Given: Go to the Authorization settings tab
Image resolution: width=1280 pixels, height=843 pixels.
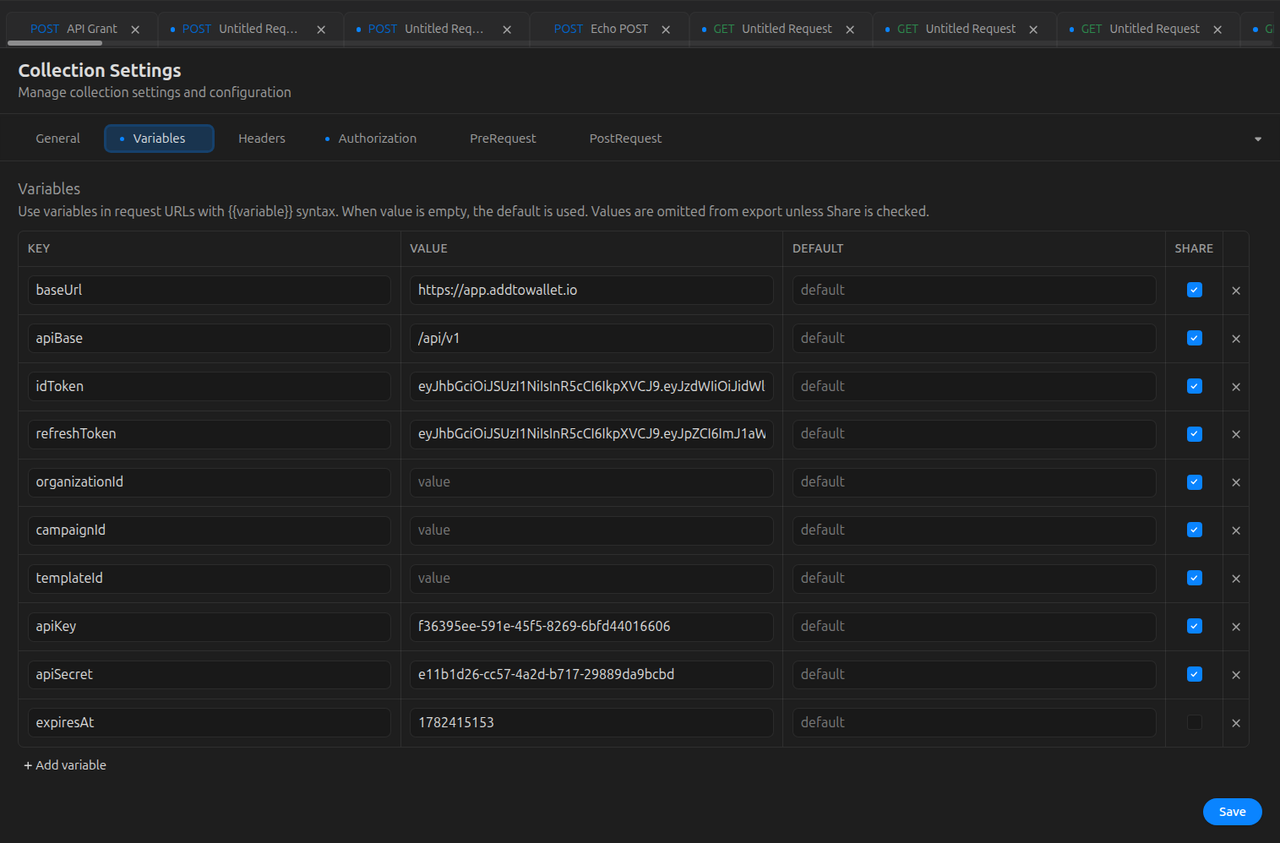Looking at the screenshot, I should 371,138.
